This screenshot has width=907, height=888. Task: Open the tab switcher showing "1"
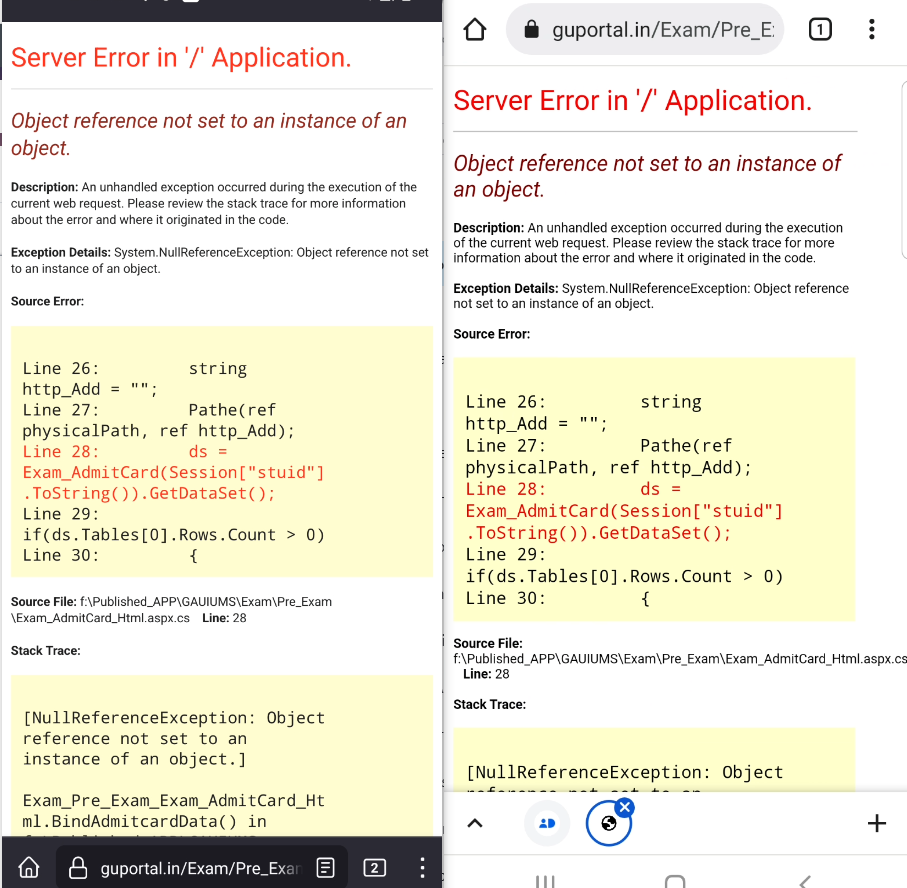[819, 29]
